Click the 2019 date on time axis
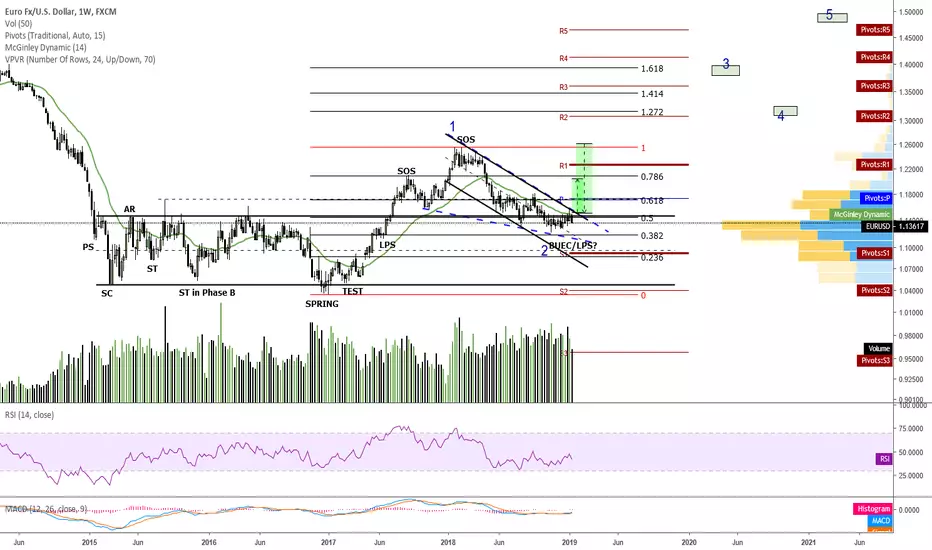The width and height of the screenshot is (932, 550). click(569, 542)
